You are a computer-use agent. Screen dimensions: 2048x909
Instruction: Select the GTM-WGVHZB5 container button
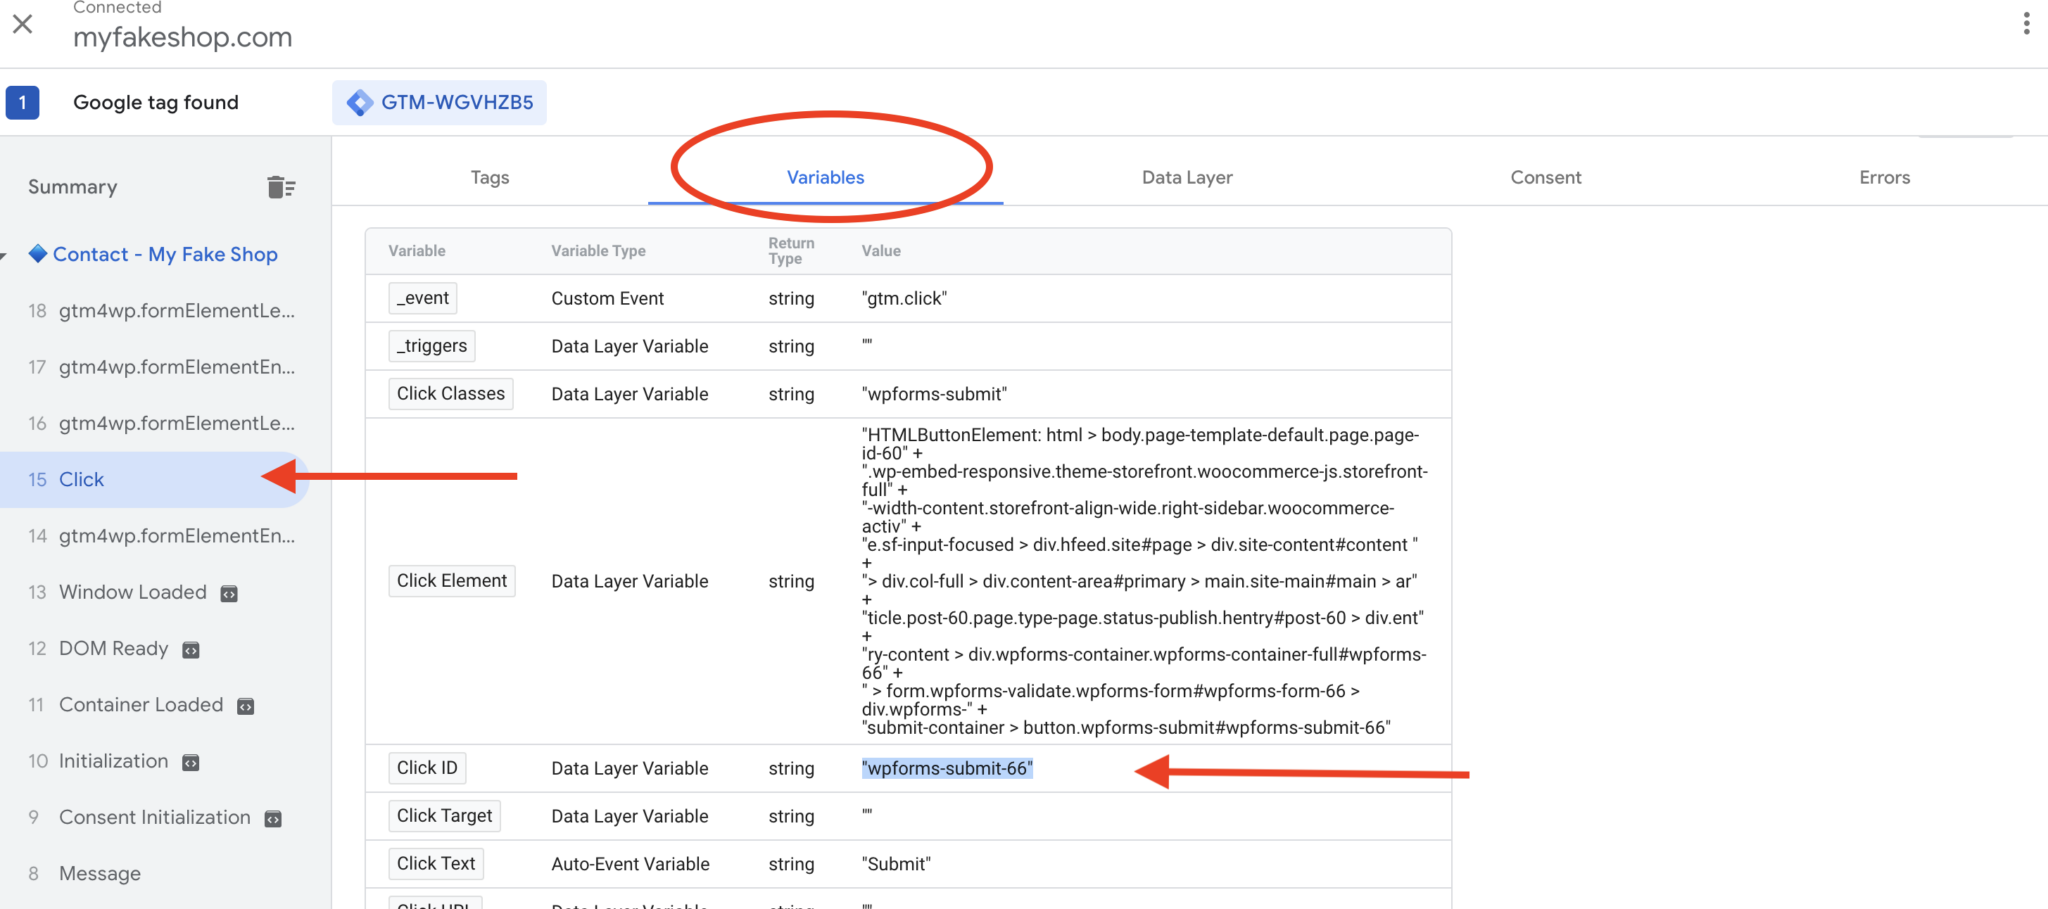(x=439, y=102)
